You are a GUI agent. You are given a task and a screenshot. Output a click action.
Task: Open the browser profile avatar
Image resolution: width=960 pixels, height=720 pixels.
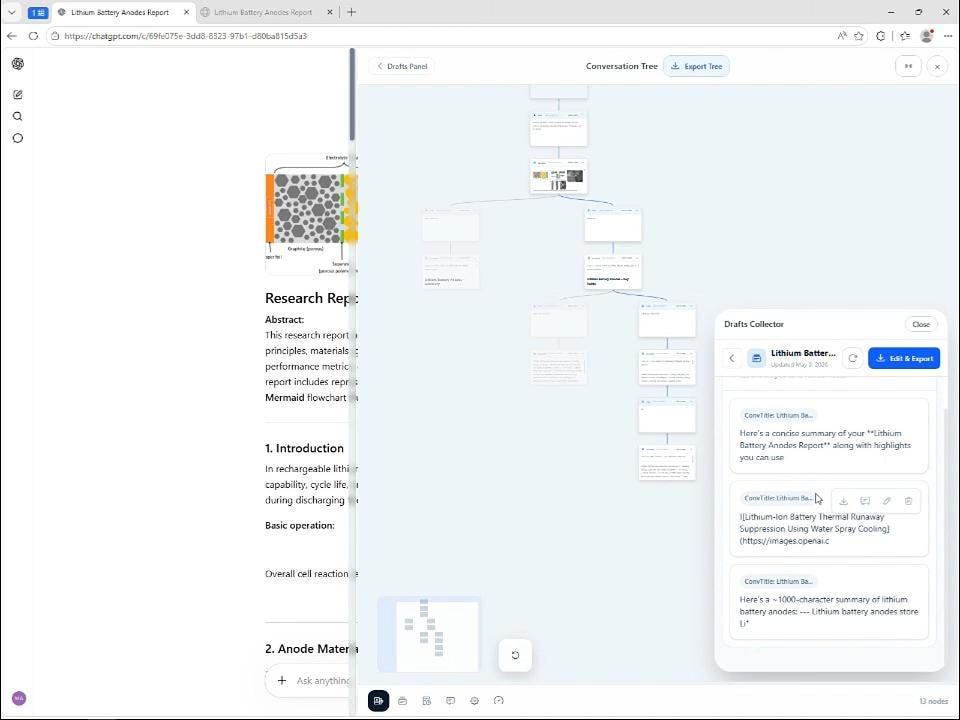pyautogui.click(x=927, y=36)
